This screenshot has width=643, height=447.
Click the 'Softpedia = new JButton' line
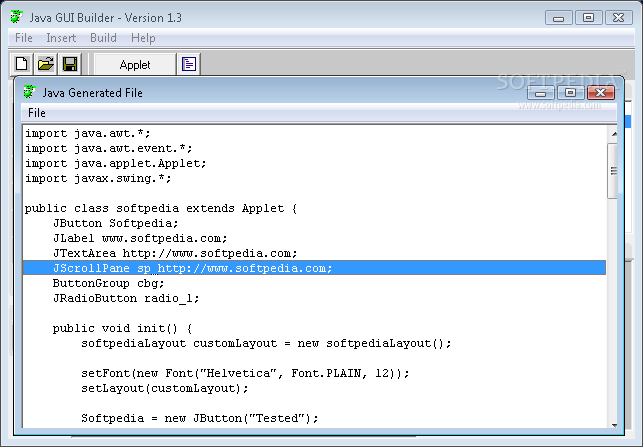coord(200,418)
